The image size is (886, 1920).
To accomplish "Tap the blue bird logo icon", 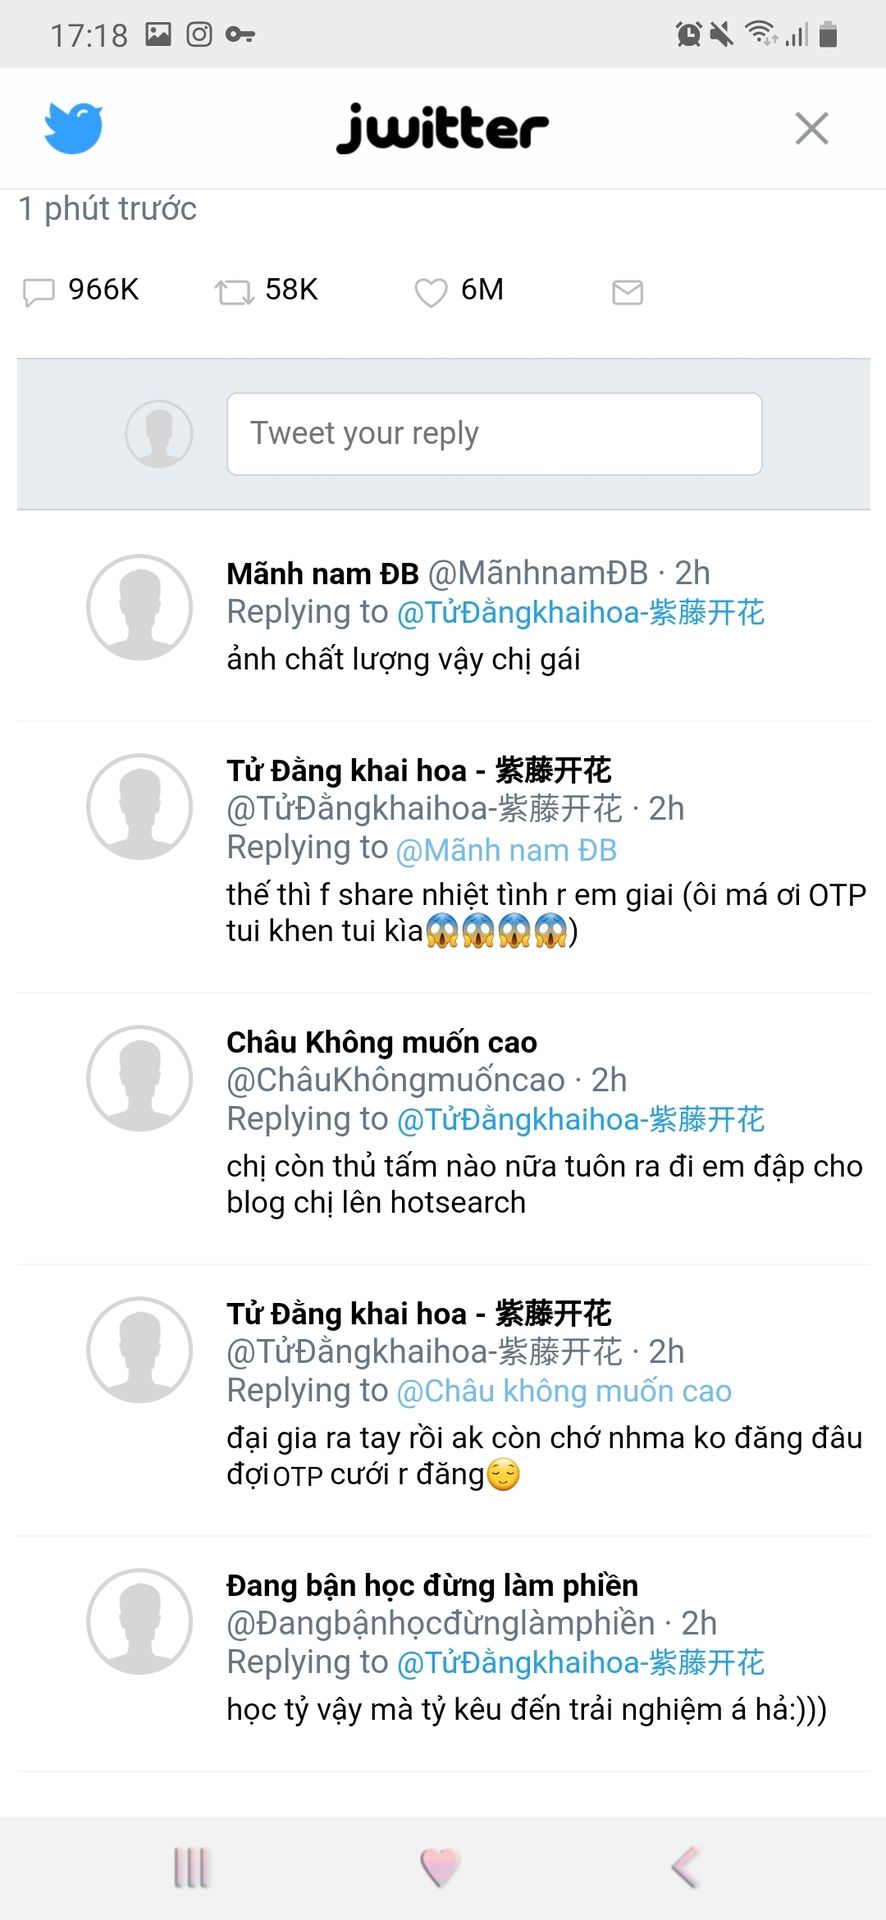I will click(74, 128).
